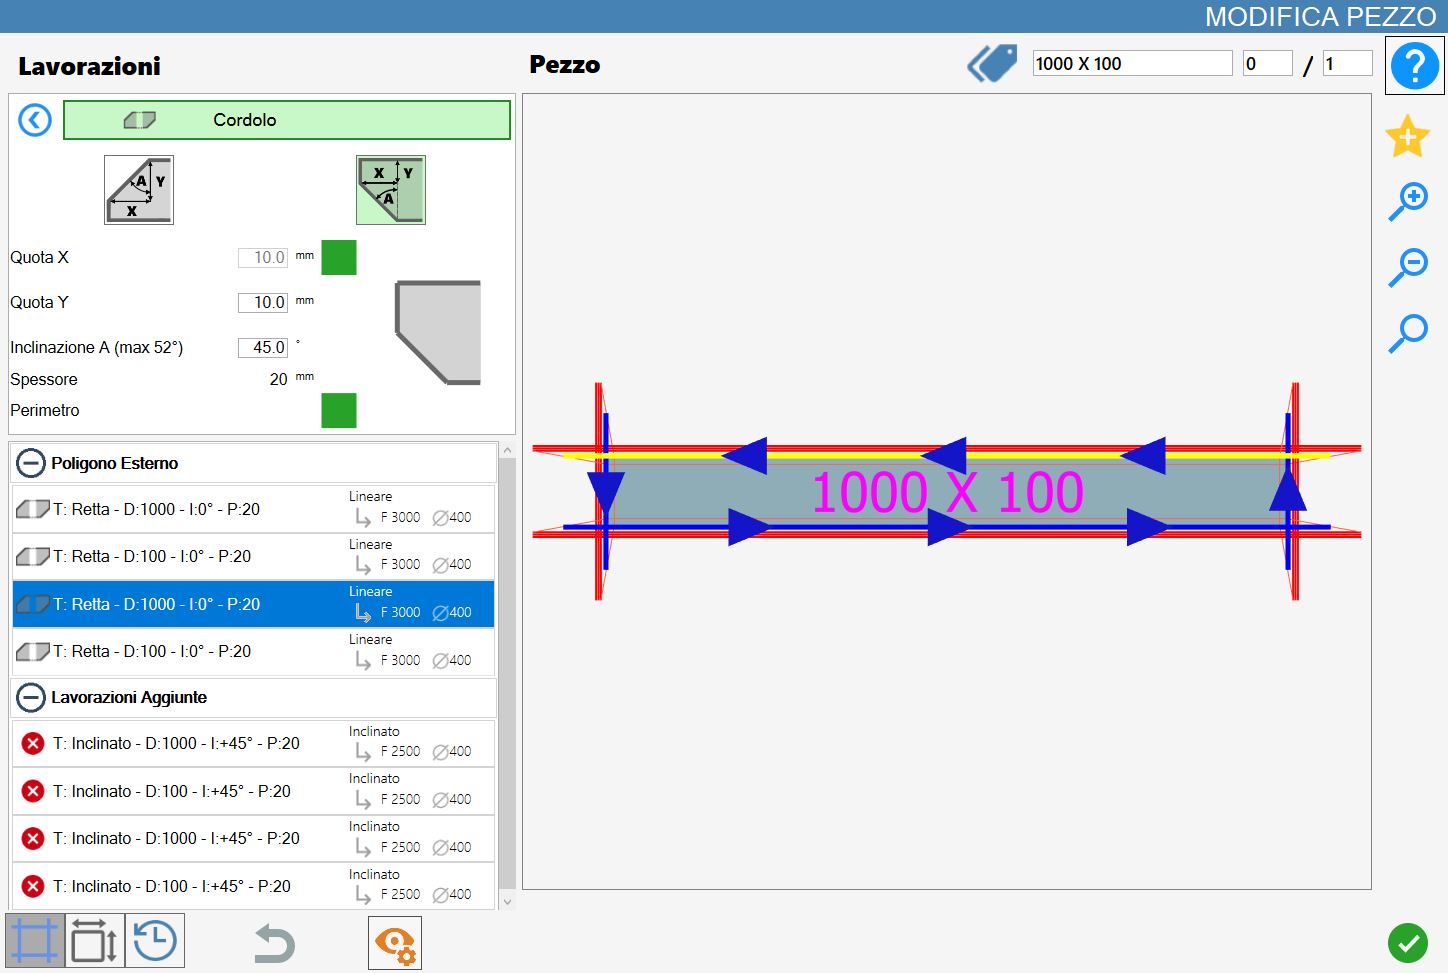Add piece to favorites with star icon
This screenshot has width=1448, height=973.
click(x=1407, y=136)
